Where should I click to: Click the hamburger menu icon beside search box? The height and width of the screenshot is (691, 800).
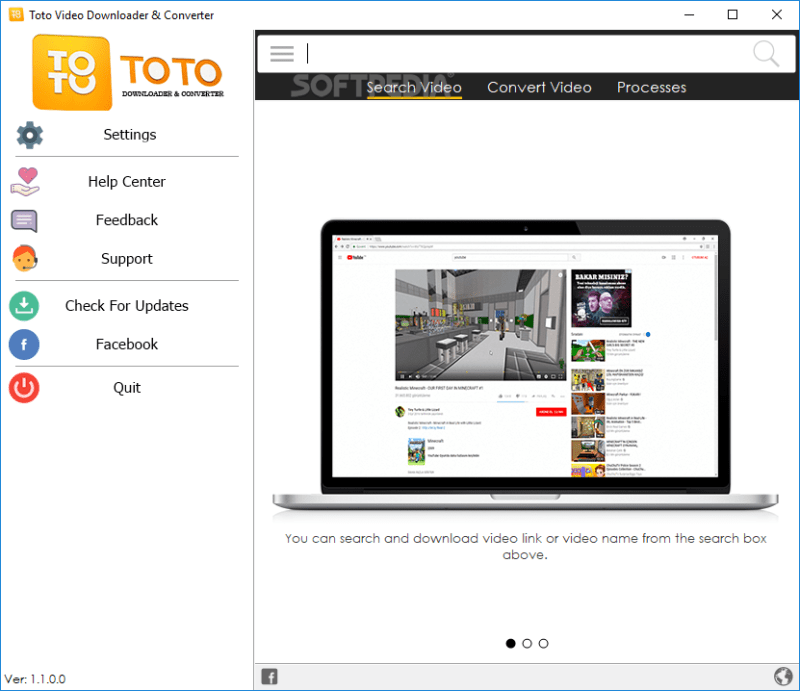pos(282,54)
